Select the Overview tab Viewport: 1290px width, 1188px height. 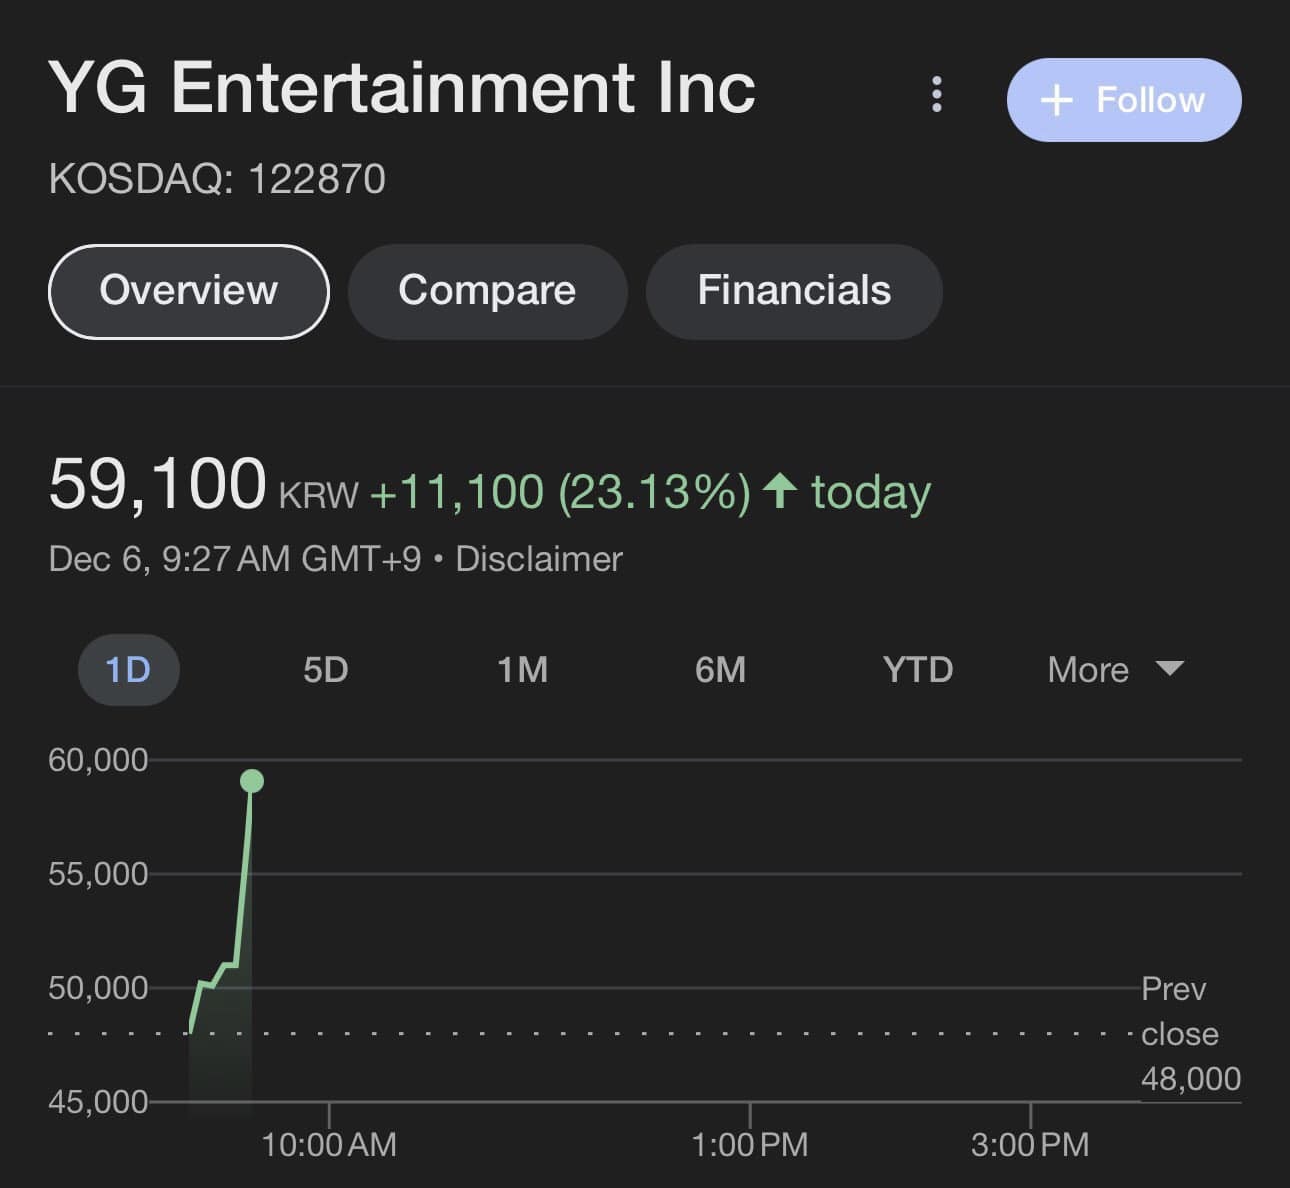pyautogui.click(x=188, y=291)
